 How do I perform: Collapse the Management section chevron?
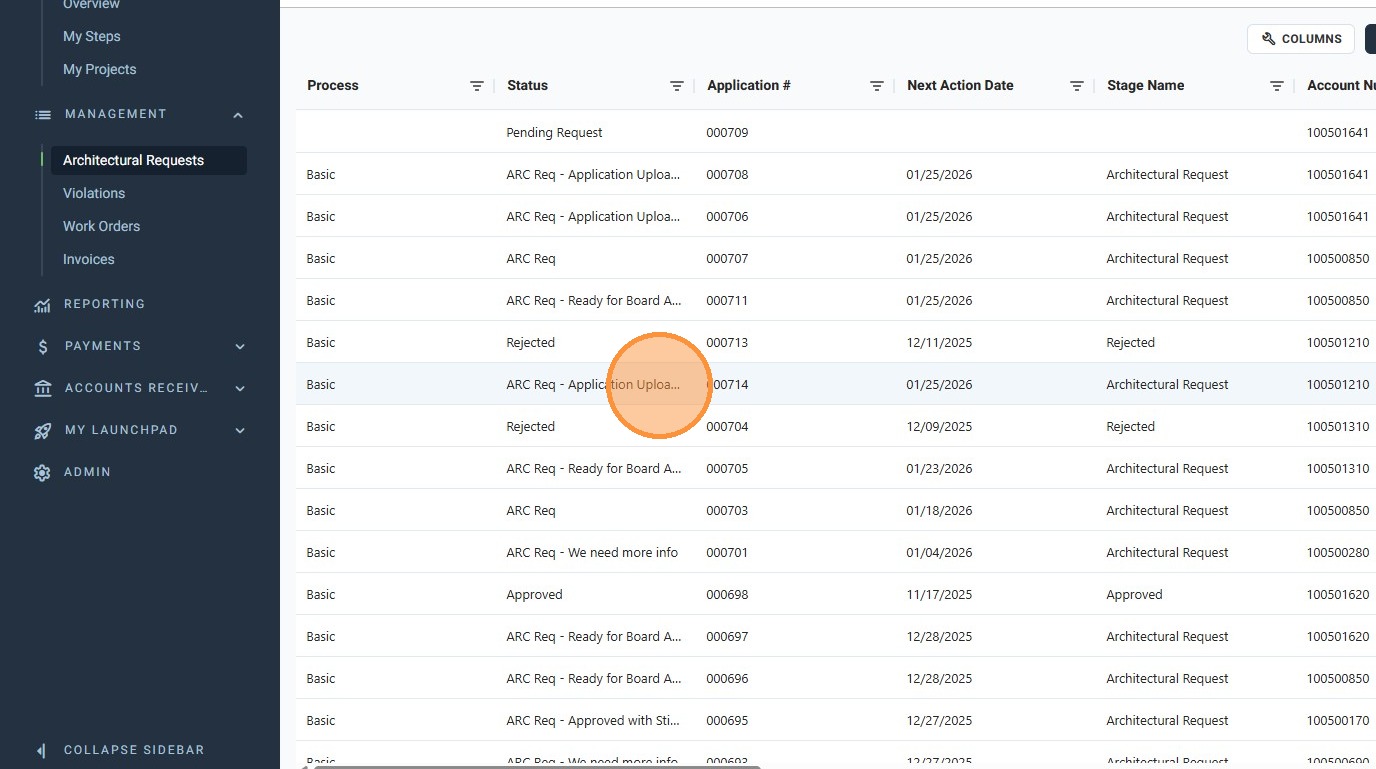point(238,115)
